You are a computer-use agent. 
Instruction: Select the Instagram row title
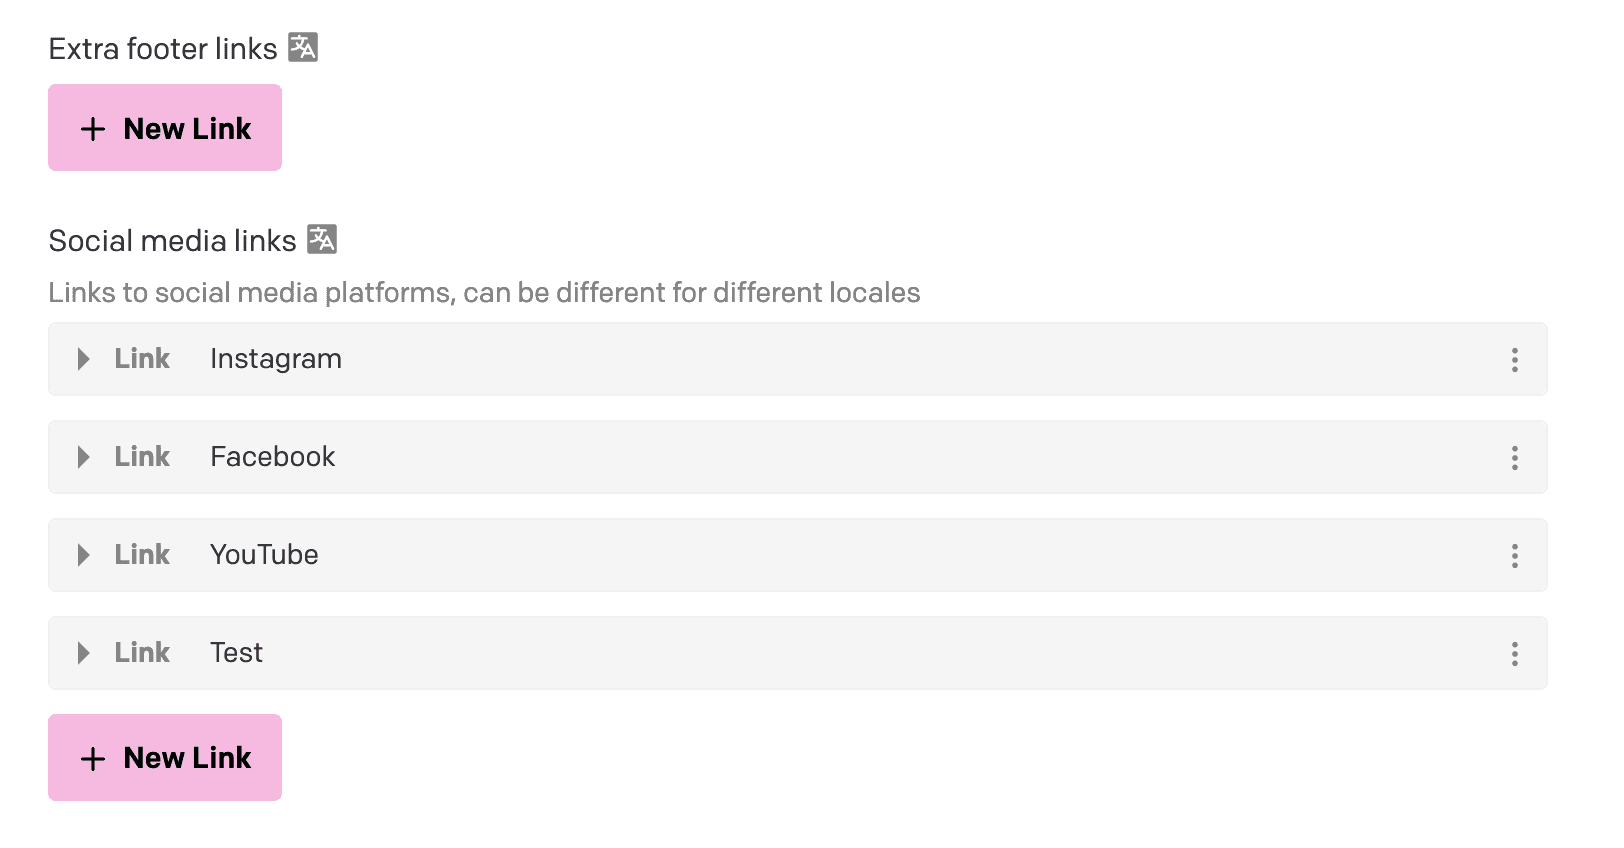click(275, 359)
